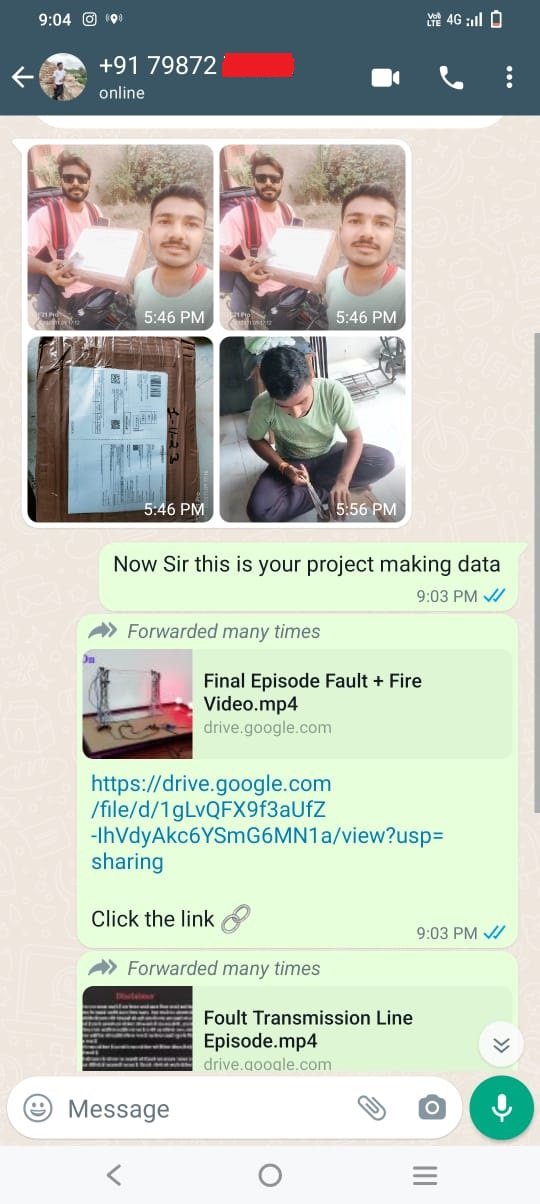Tap the green microphone record button
The image size is (540, 1204).
pyautogui.click(x=502, y=1107)
